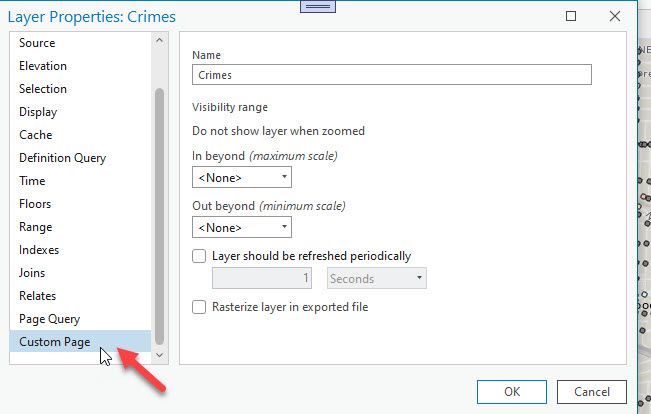Enable Layer should be refreshed periodically

point(199,256)
